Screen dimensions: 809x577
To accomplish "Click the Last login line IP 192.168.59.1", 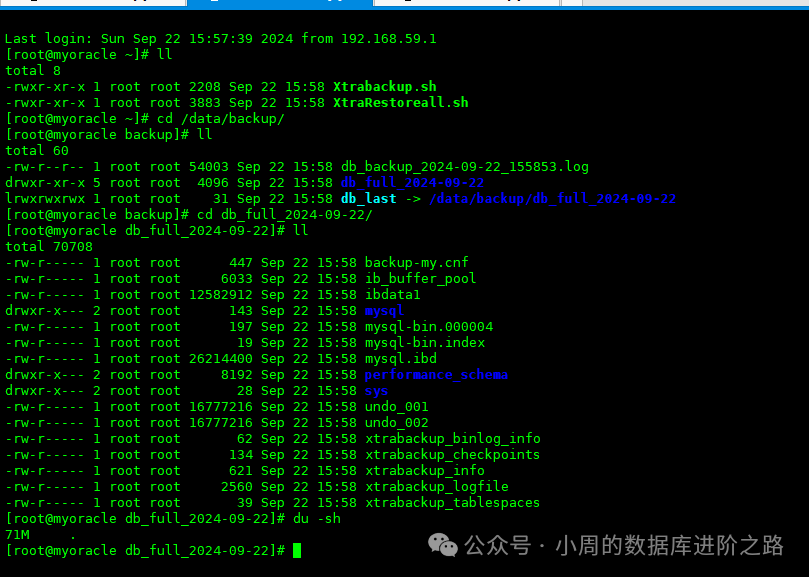I will coord(389,39).
